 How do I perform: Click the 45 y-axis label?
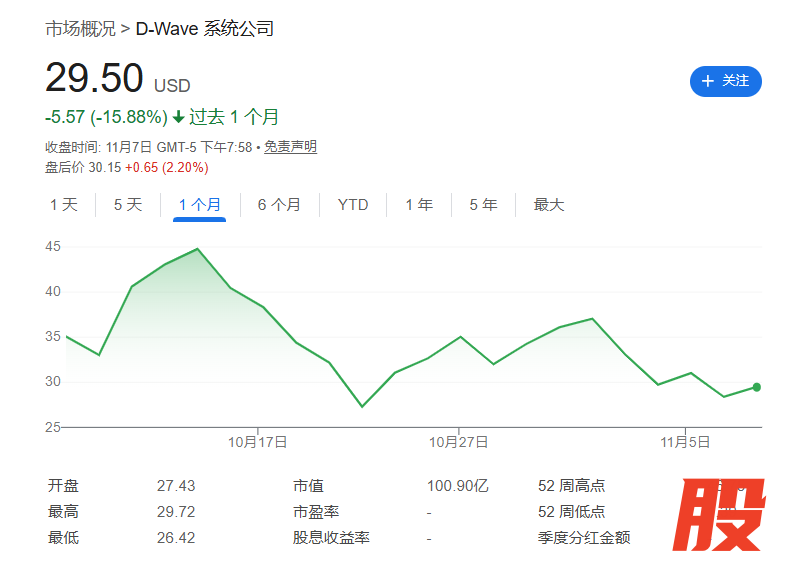click(x=53, y=247)
